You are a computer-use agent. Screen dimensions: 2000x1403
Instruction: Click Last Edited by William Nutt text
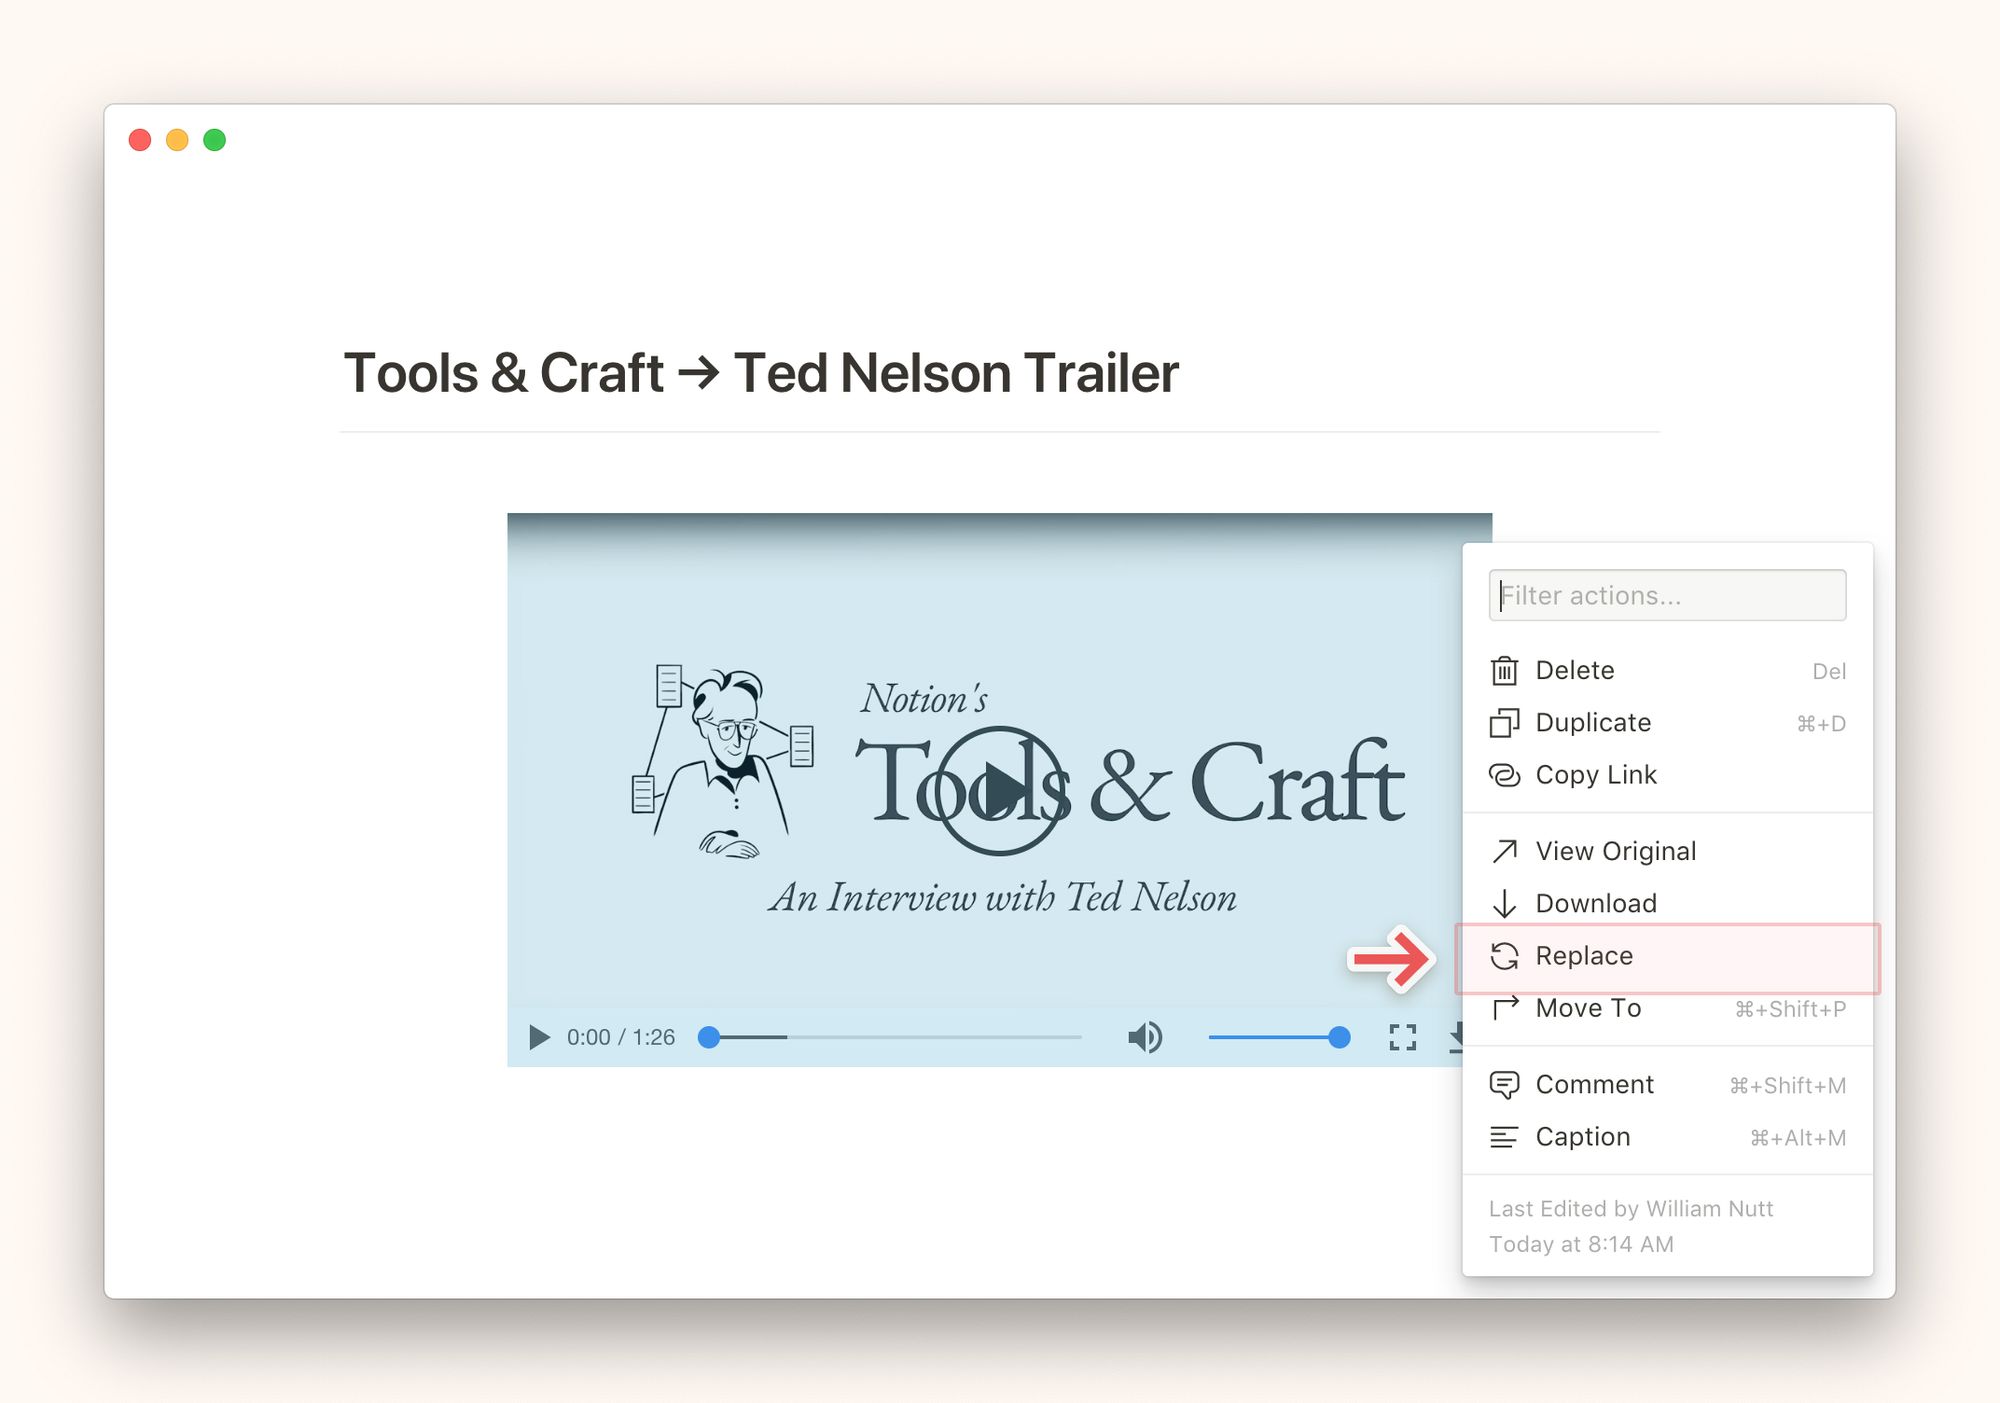click(x=1630, y=1208)
